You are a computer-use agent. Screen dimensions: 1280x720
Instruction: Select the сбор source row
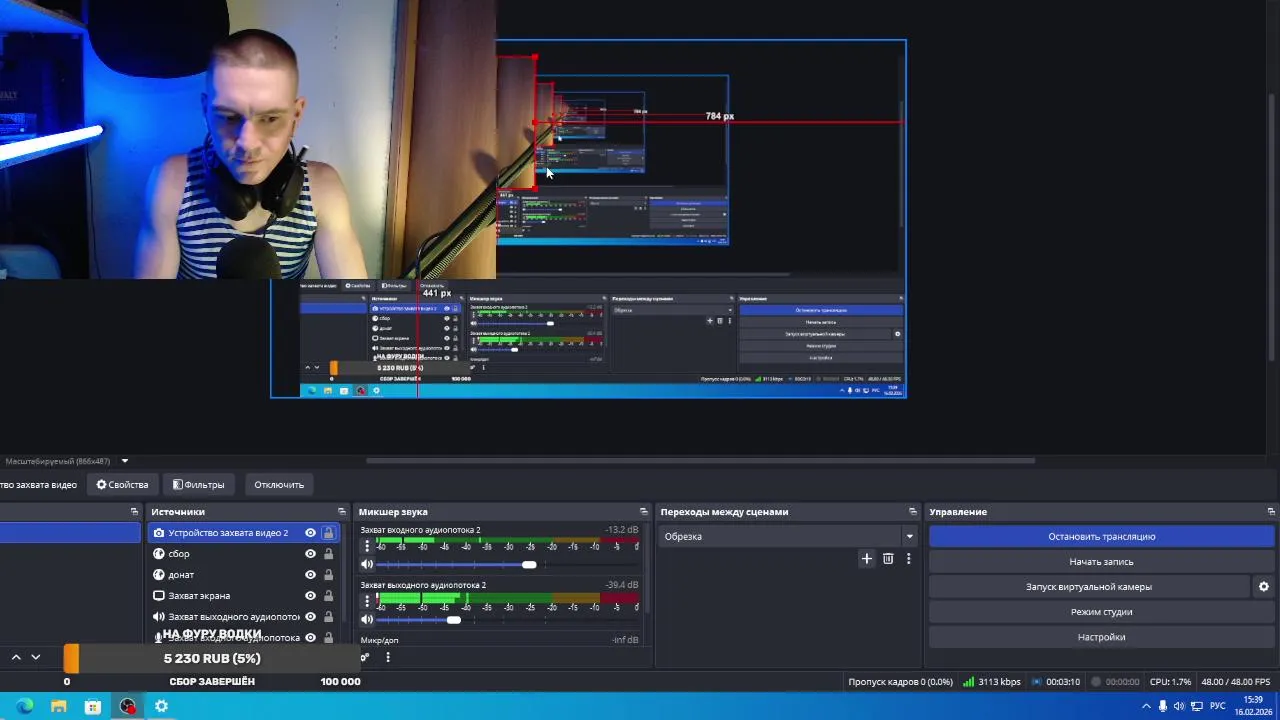coord(244,554)
